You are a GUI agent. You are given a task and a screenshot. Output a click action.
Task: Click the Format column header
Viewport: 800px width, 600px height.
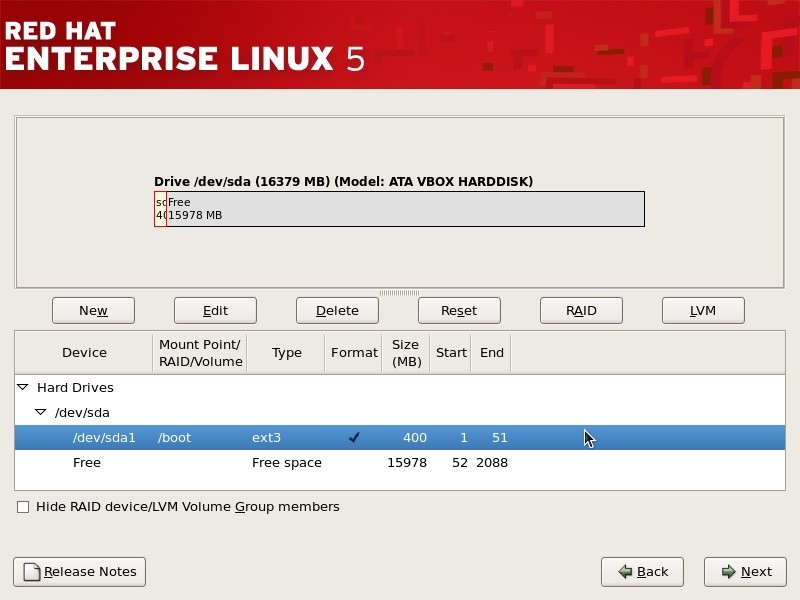[354, 353]
